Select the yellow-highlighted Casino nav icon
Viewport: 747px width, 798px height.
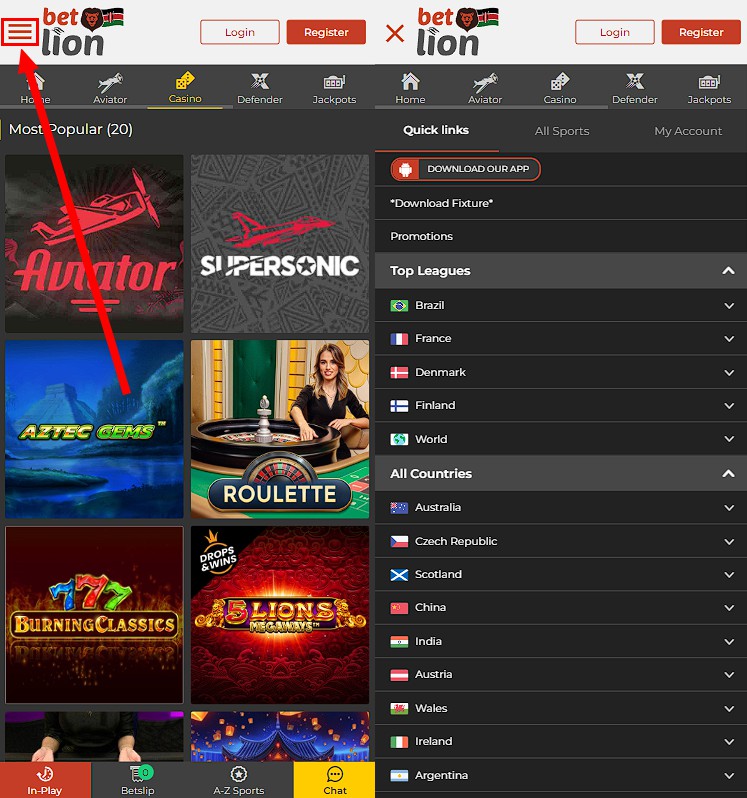pyautogui.click(x=184, y=87)
